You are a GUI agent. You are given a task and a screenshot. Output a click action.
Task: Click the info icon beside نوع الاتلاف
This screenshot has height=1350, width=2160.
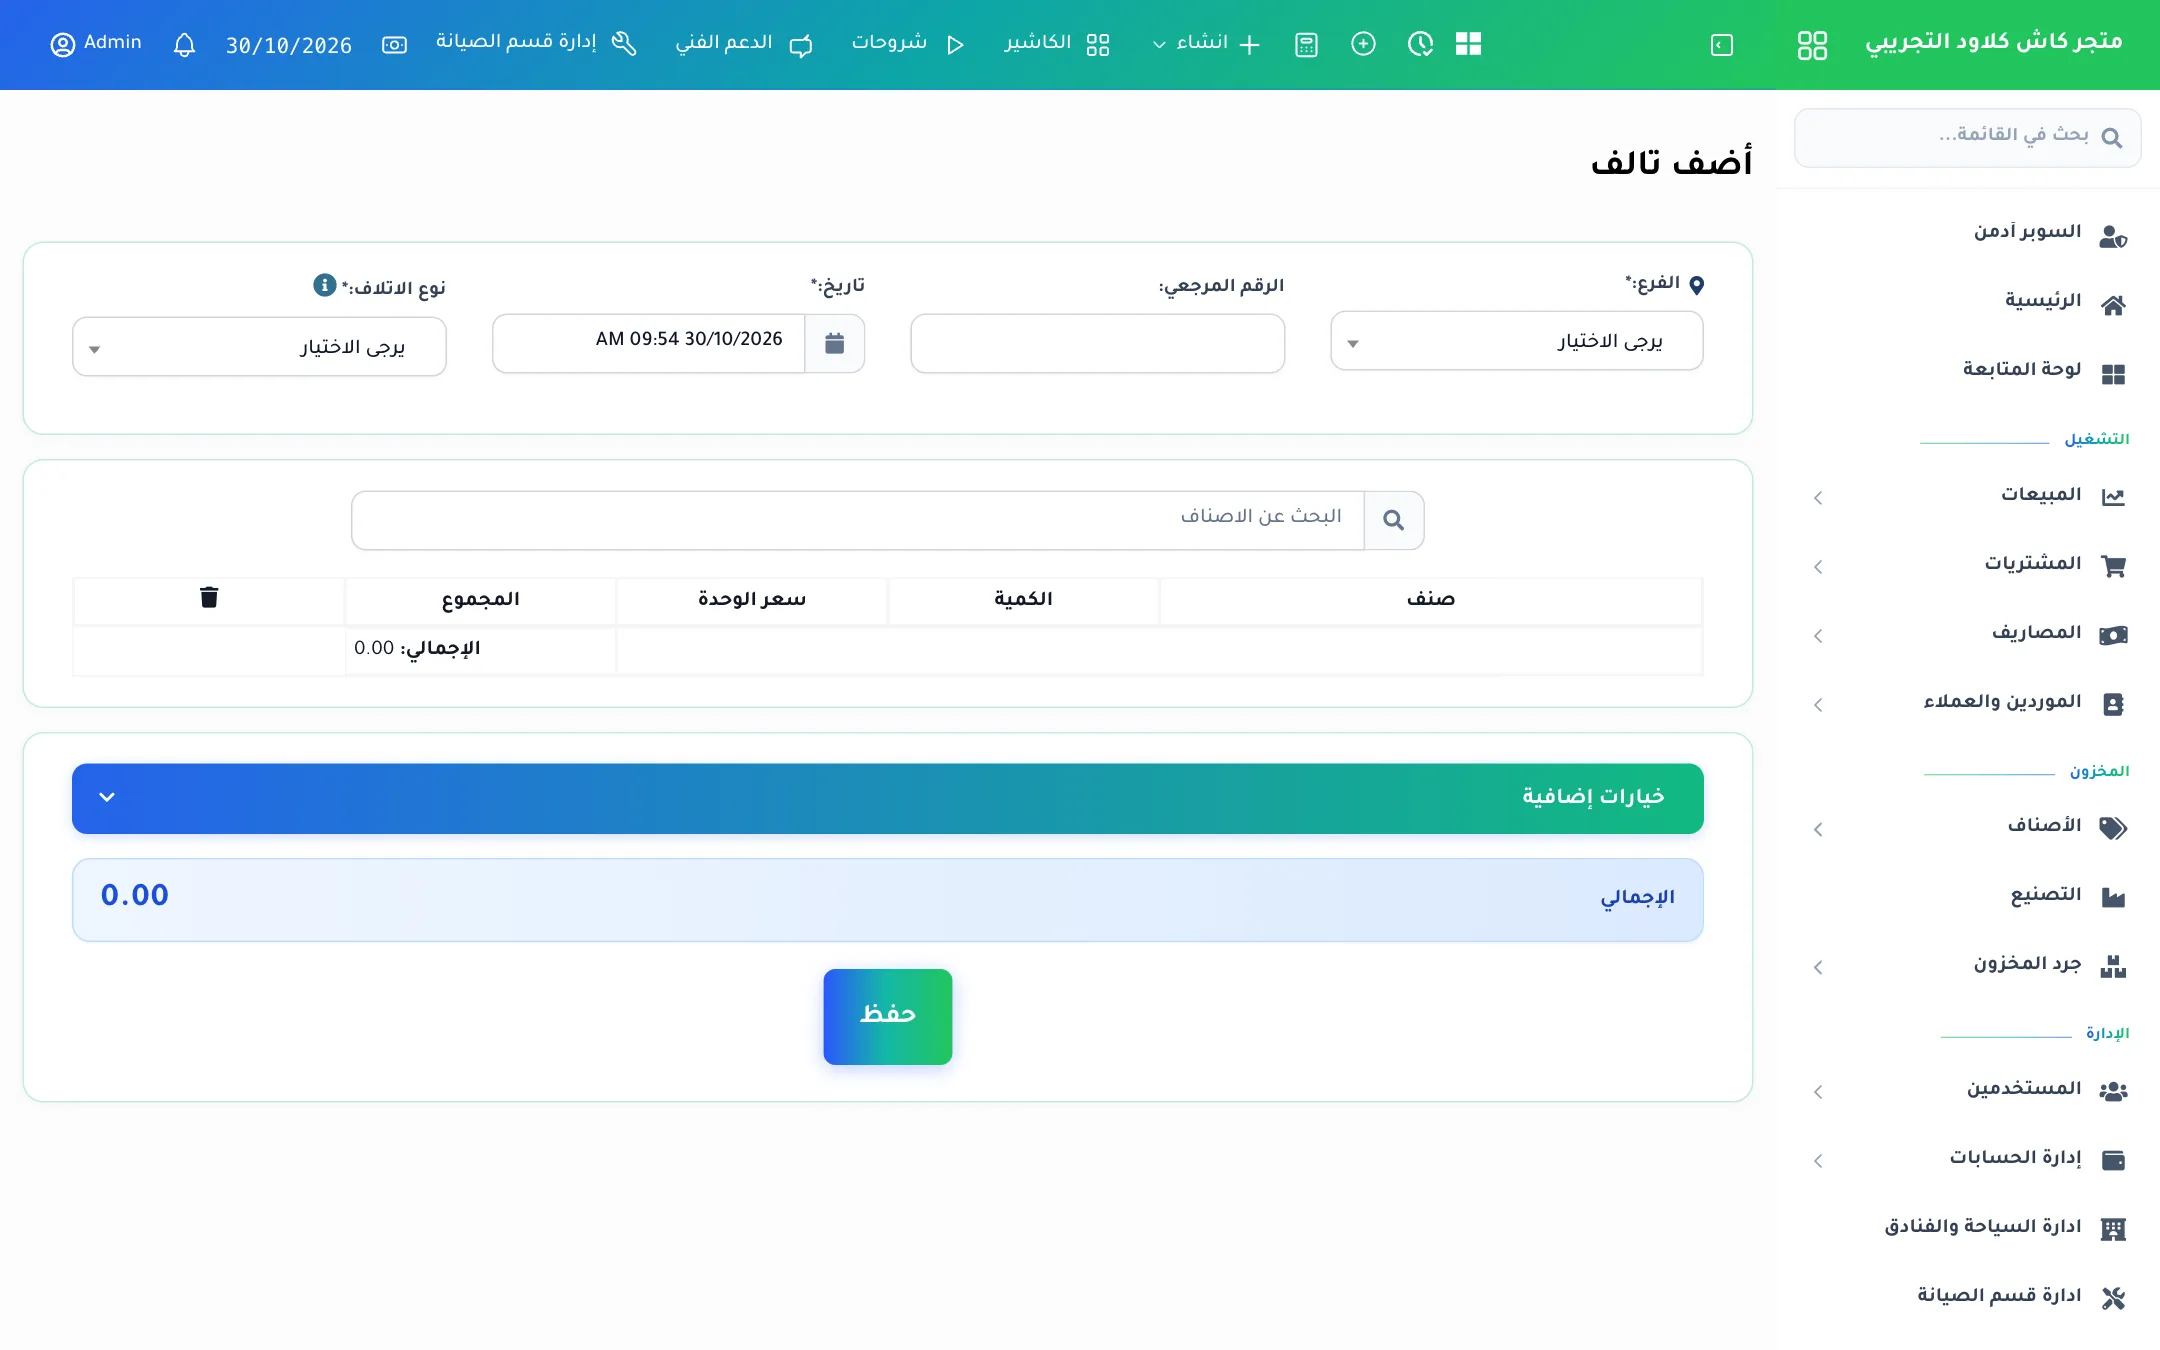(324, 285)
